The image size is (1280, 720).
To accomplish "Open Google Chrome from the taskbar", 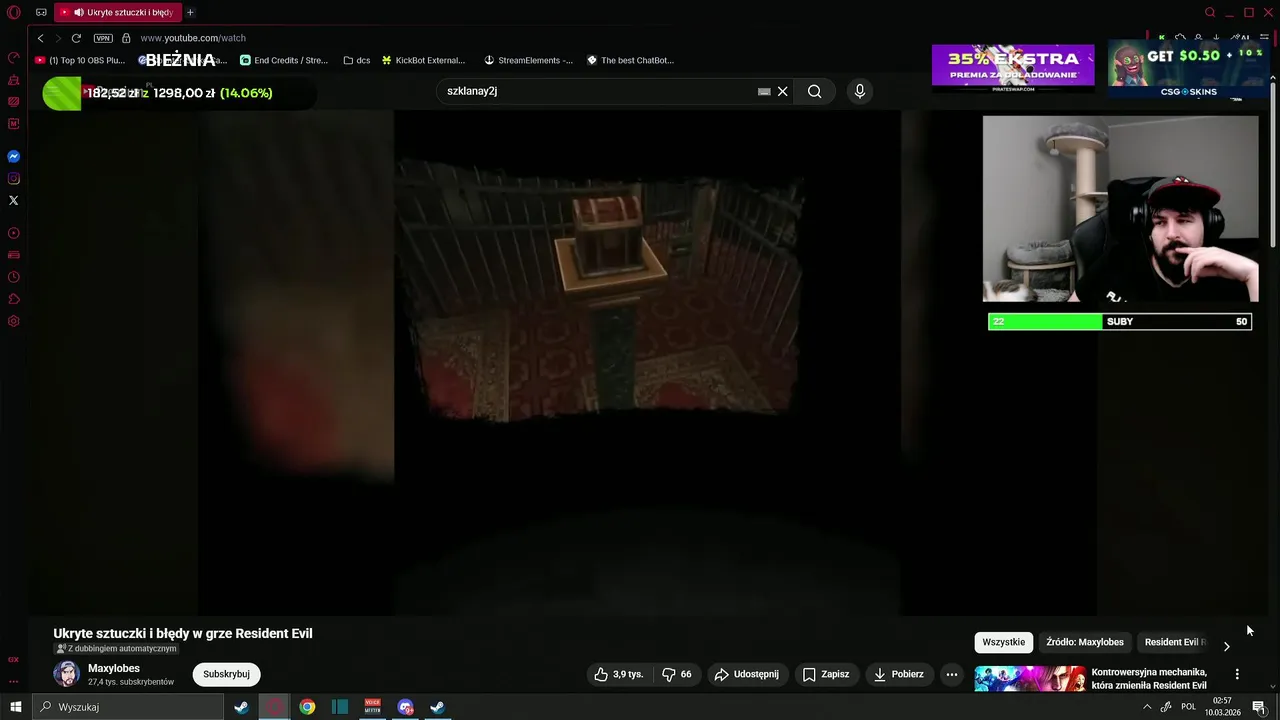I will click(307, 707).
